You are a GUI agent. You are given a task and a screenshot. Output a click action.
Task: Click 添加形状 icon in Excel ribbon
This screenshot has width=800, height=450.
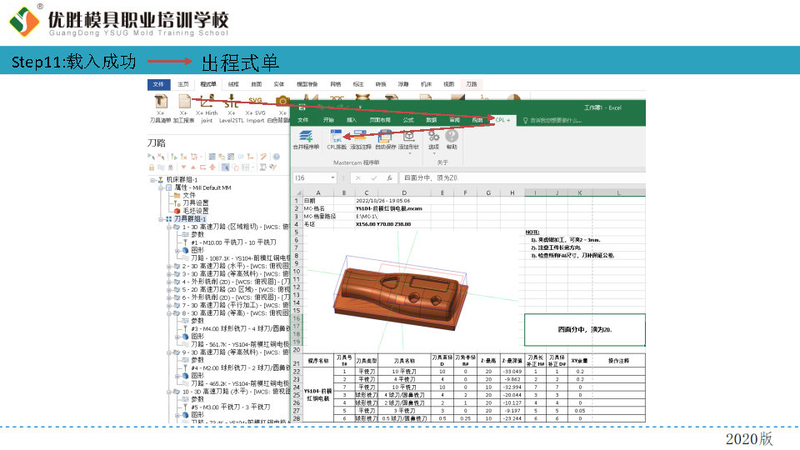[409, 136]
